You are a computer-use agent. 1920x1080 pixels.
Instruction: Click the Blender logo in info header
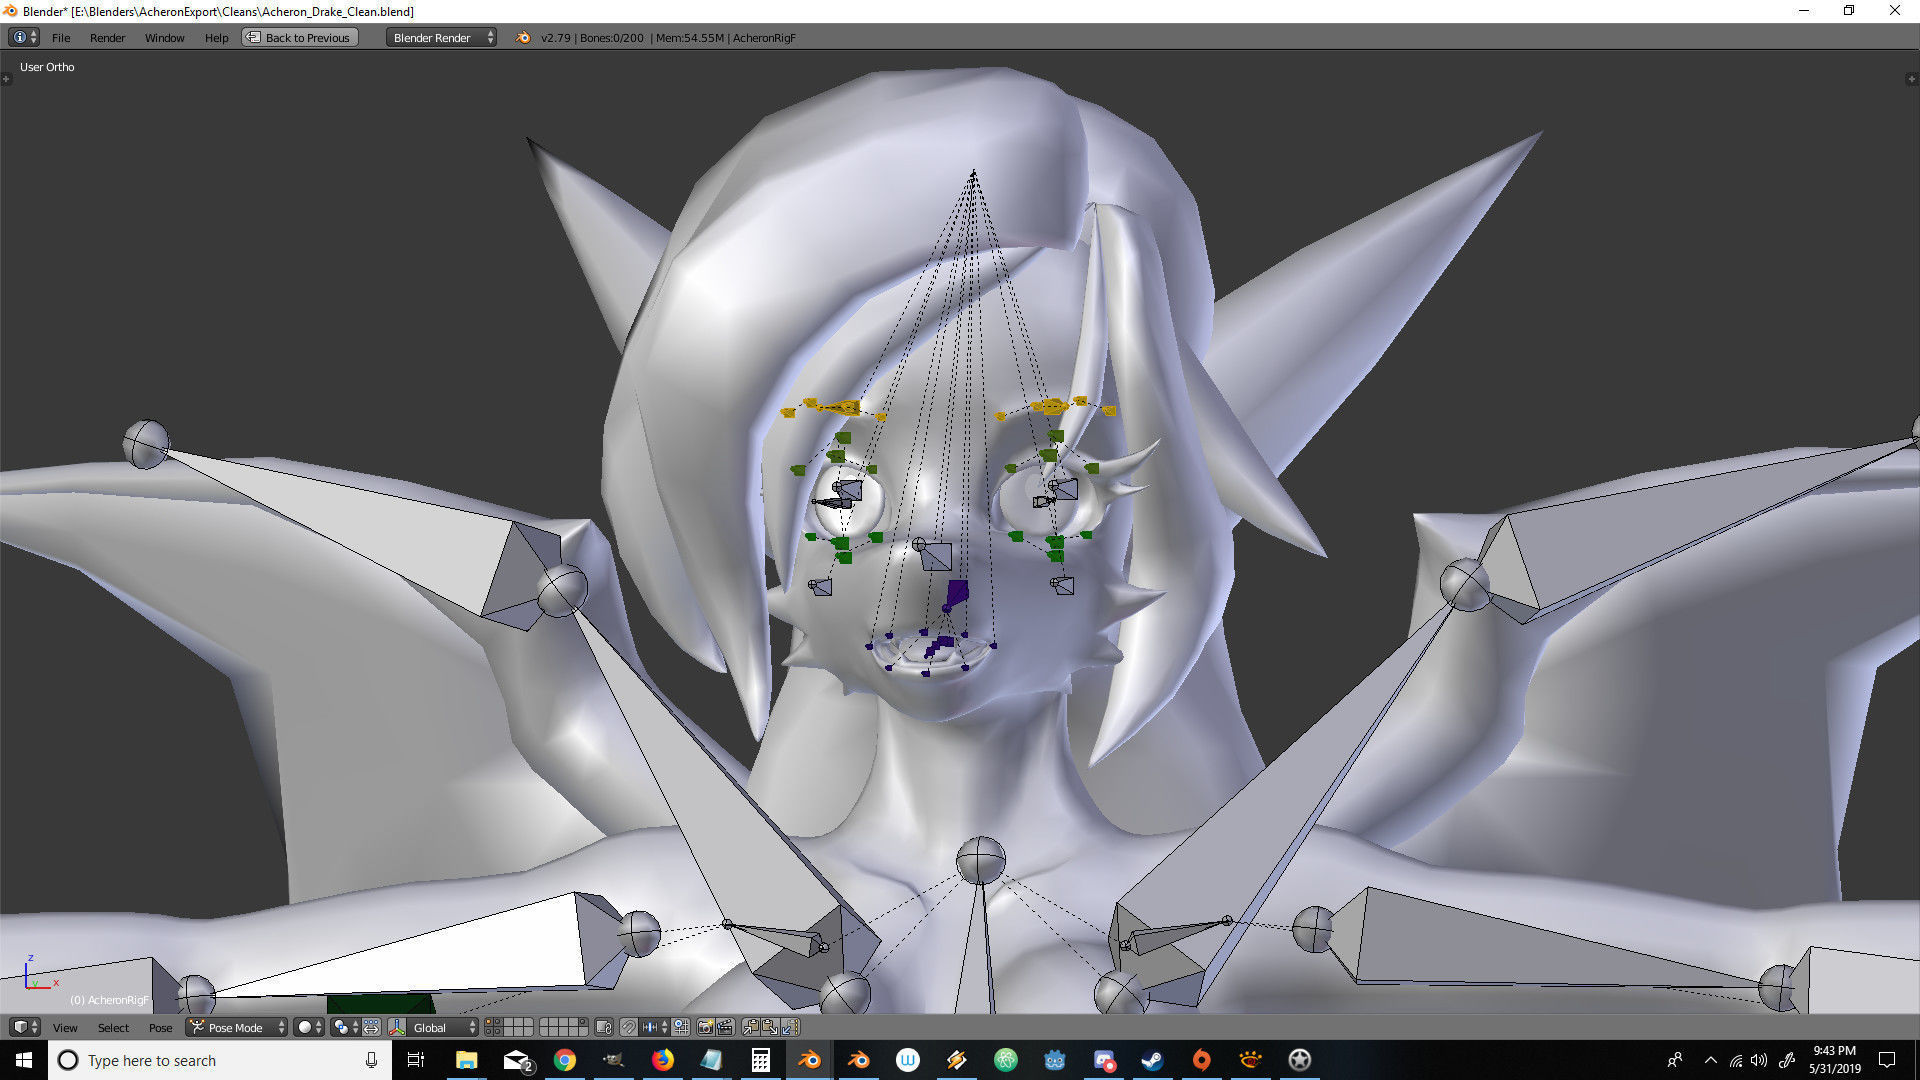coord(523,38)
